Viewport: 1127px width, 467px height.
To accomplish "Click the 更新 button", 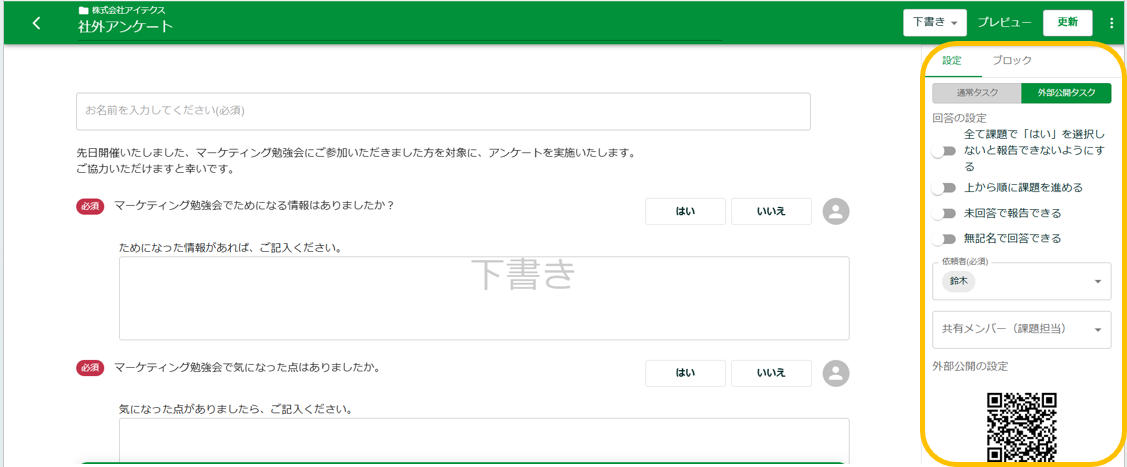I will [1067, 23].
